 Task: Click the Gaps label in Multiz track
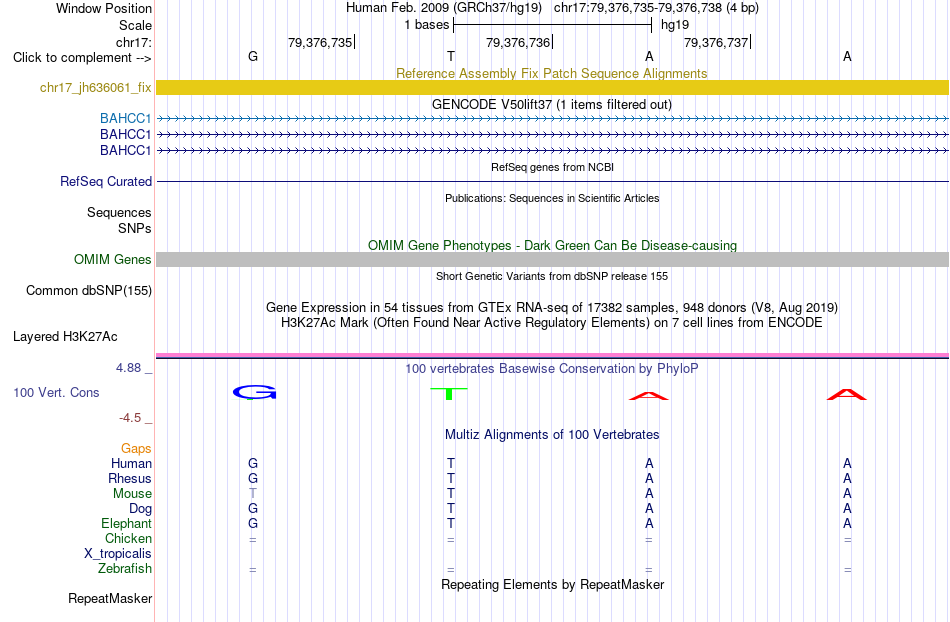(136, 448)
